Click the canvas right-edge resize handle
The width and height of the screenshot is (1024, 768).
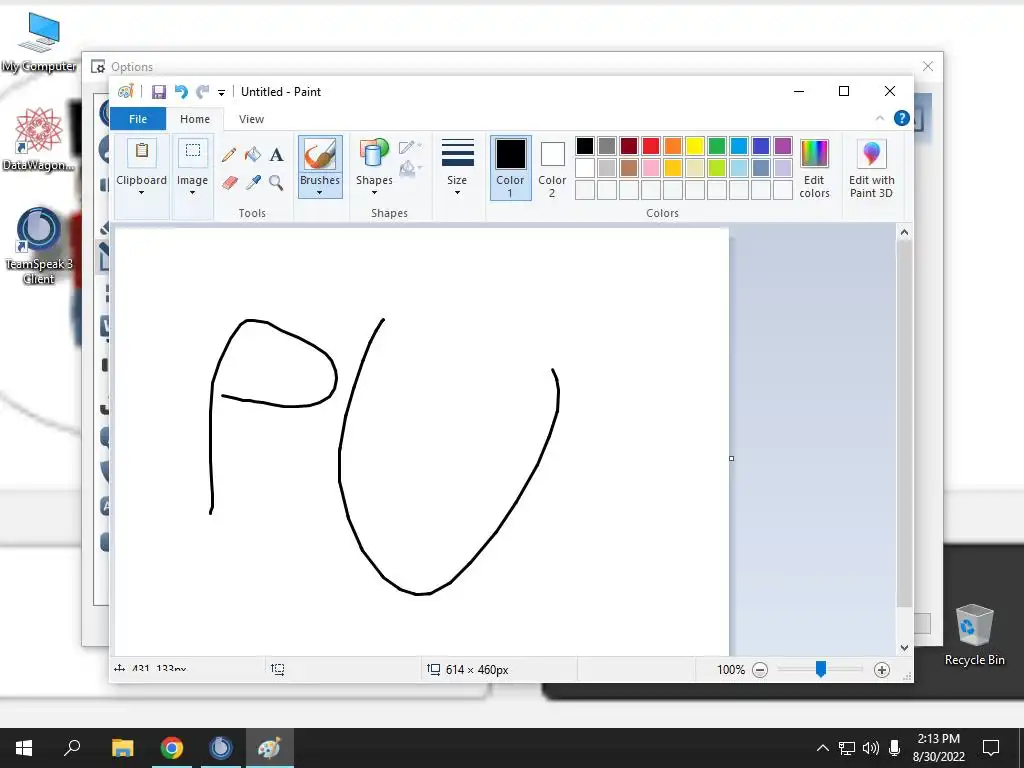[731, 458]
